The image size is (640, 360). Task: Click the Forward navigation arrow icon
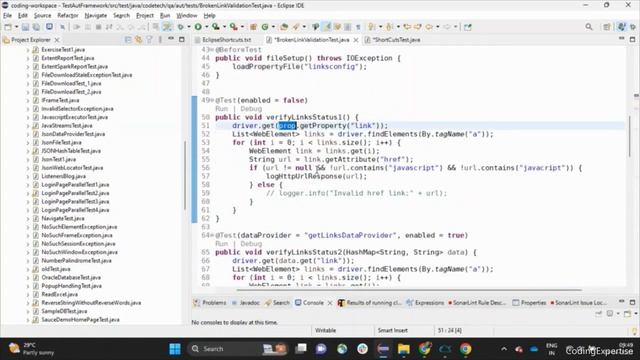[447, 27]
